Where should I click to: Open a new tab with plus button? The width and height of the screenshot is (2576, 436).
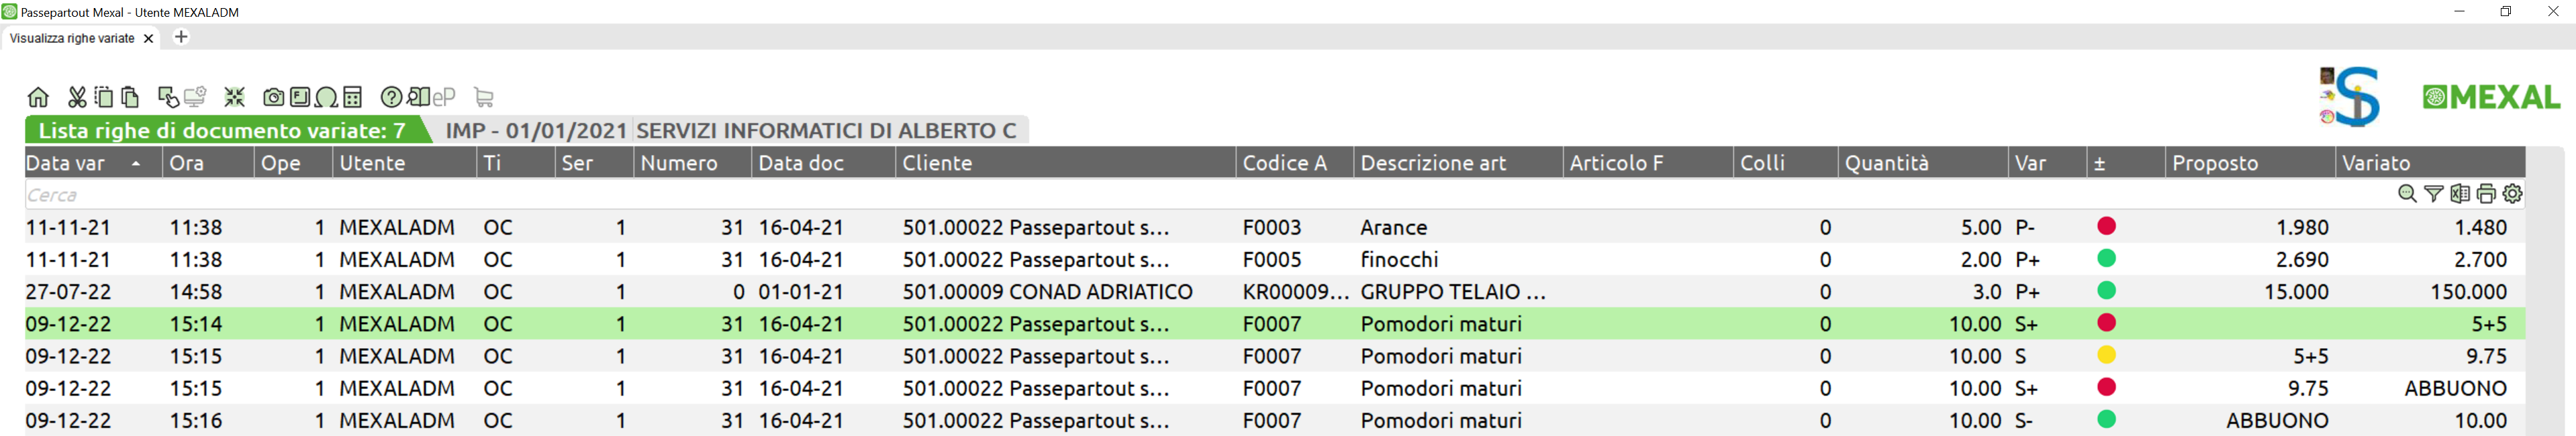point(181,37)
